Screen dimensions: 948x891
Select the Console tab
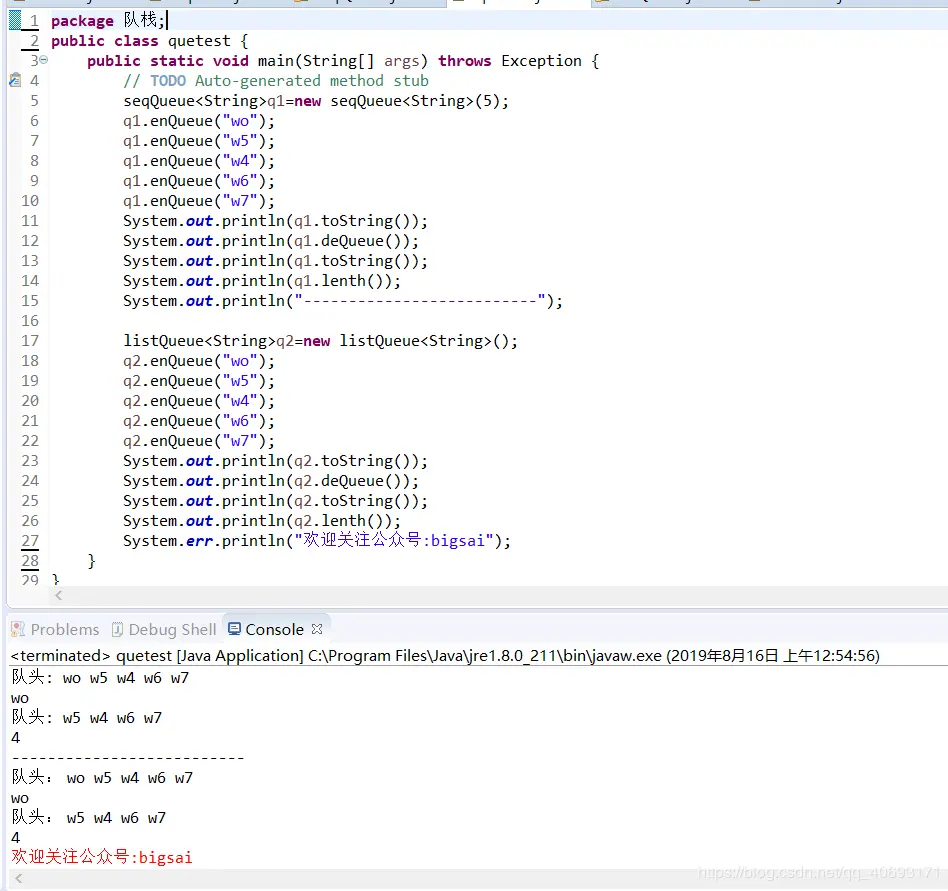[x=274, y=629]
